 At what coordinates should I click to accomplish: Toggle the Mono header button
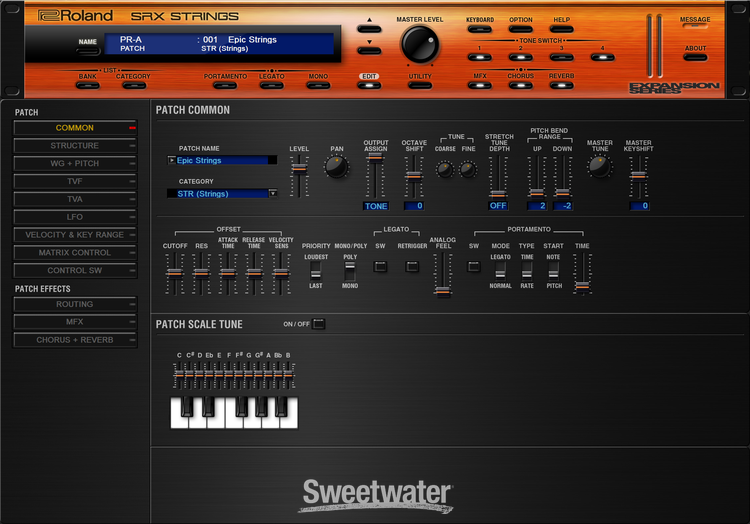tap(318, 85)
